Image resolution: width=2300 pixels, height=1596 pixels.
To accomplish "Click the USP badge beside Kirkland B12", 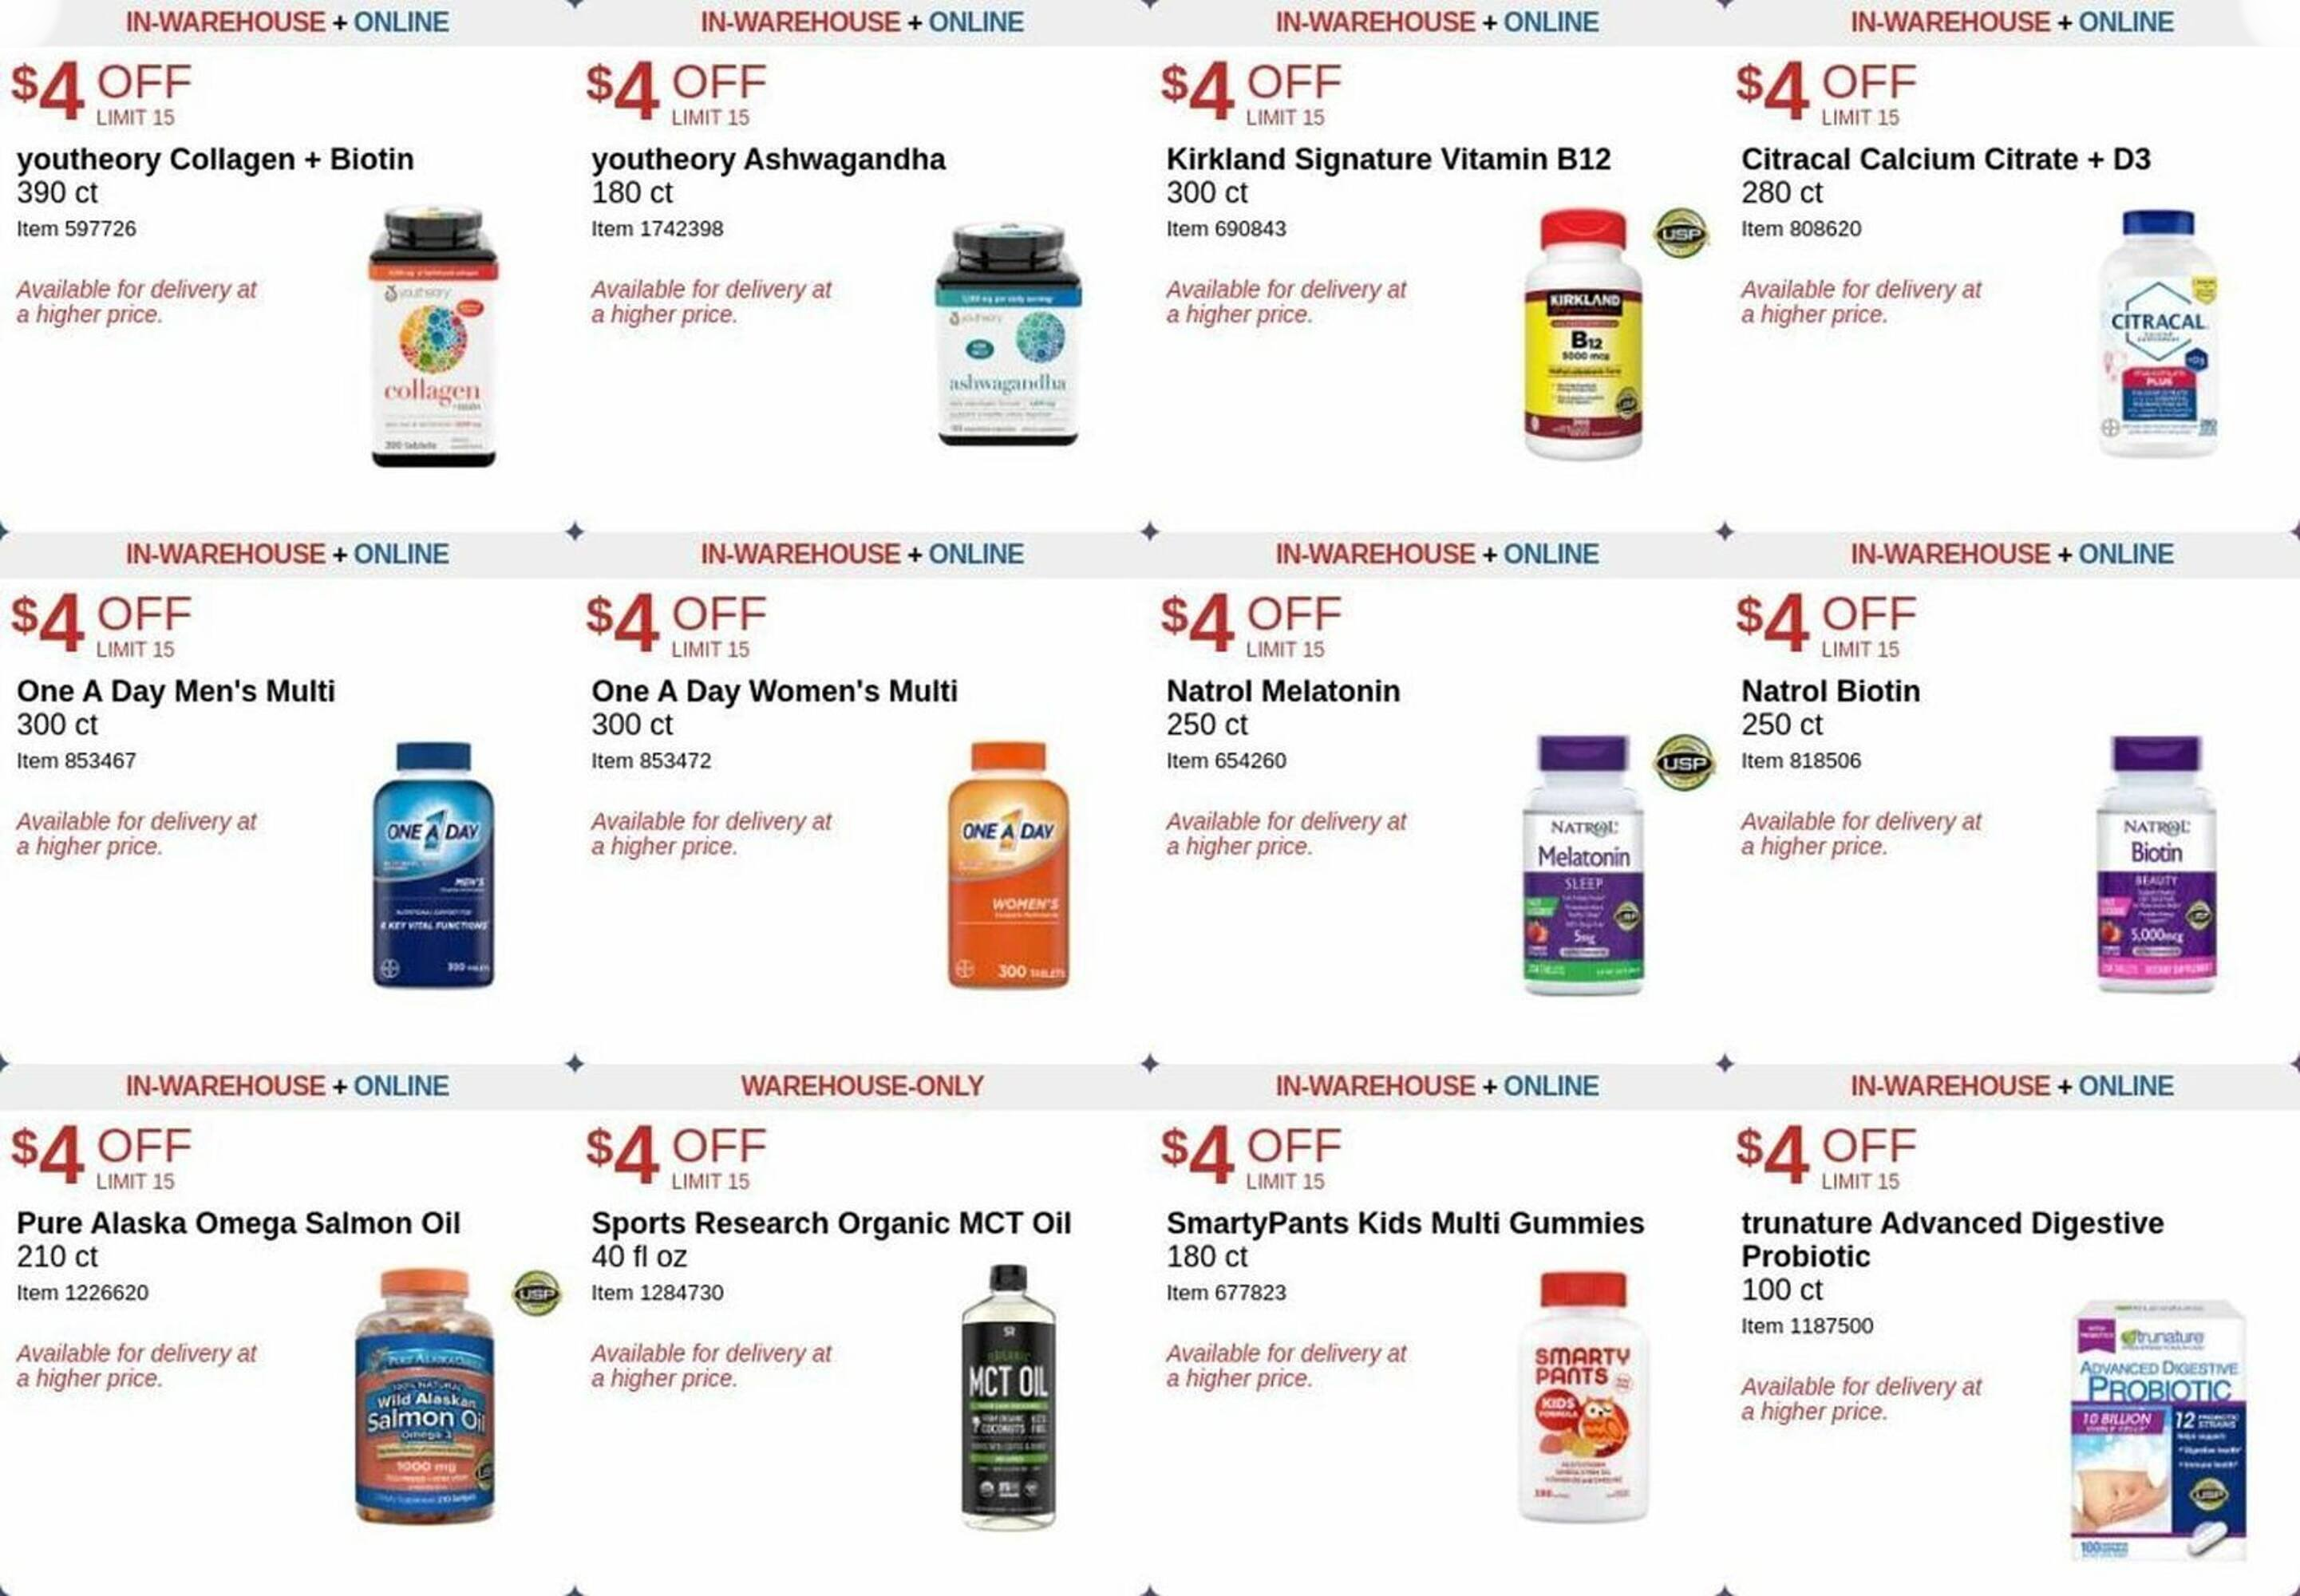I will pyautogui.click(x=1682, y=233).
